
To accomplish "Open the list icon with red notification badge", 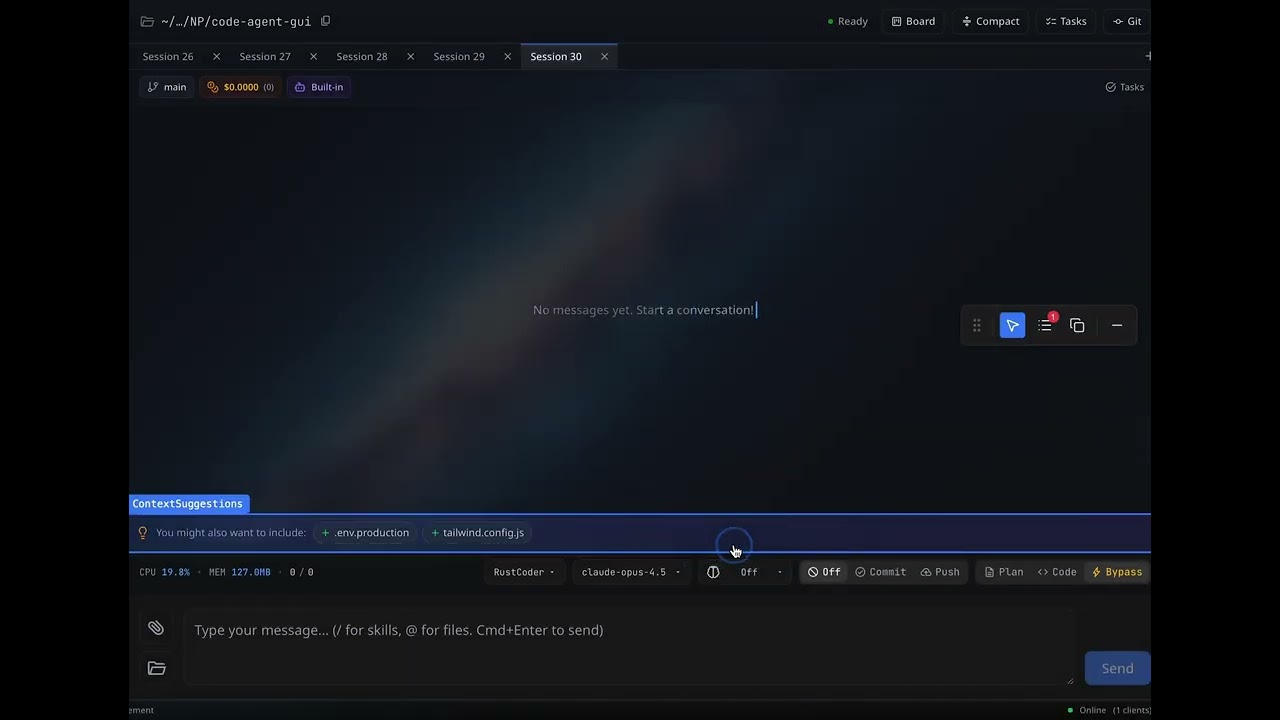I will pos(1045,326).
